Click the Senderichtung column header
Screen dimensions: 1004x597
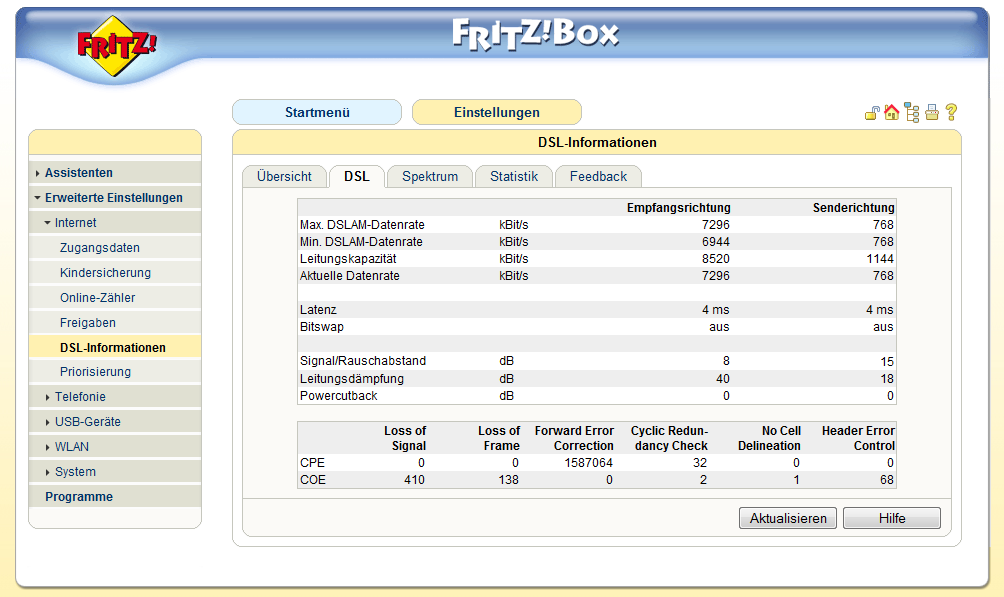coord(854,208)
